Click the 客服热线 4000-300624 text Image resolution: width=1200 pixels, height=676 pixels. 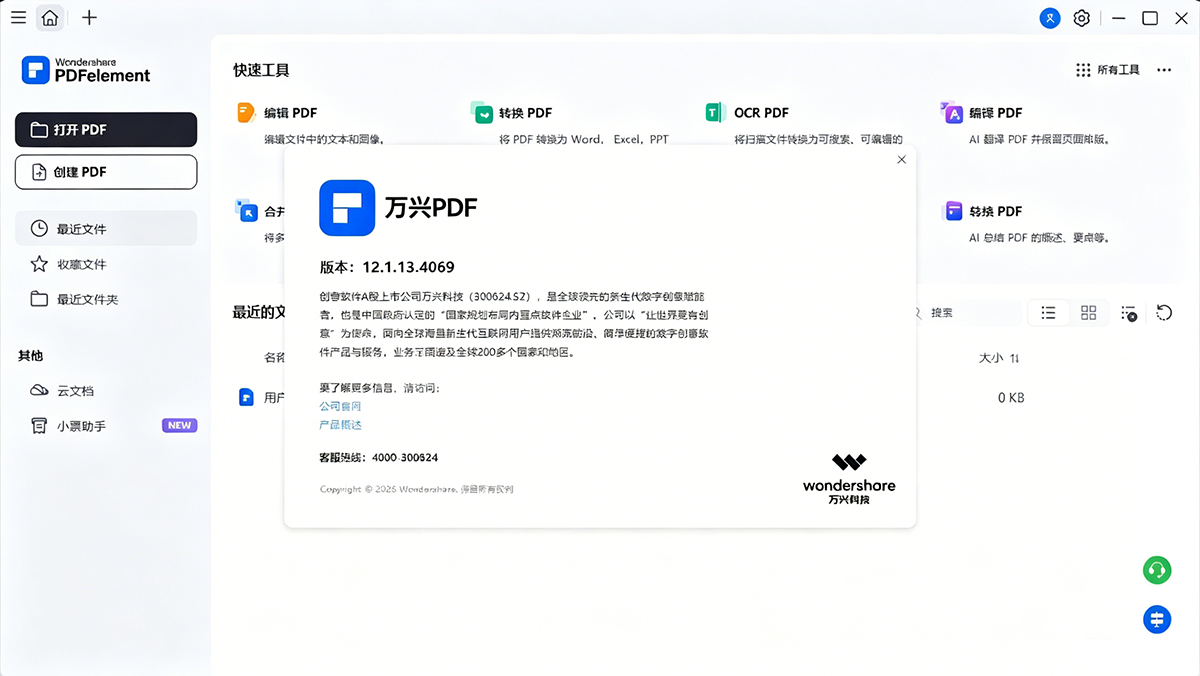coord(378,457)
